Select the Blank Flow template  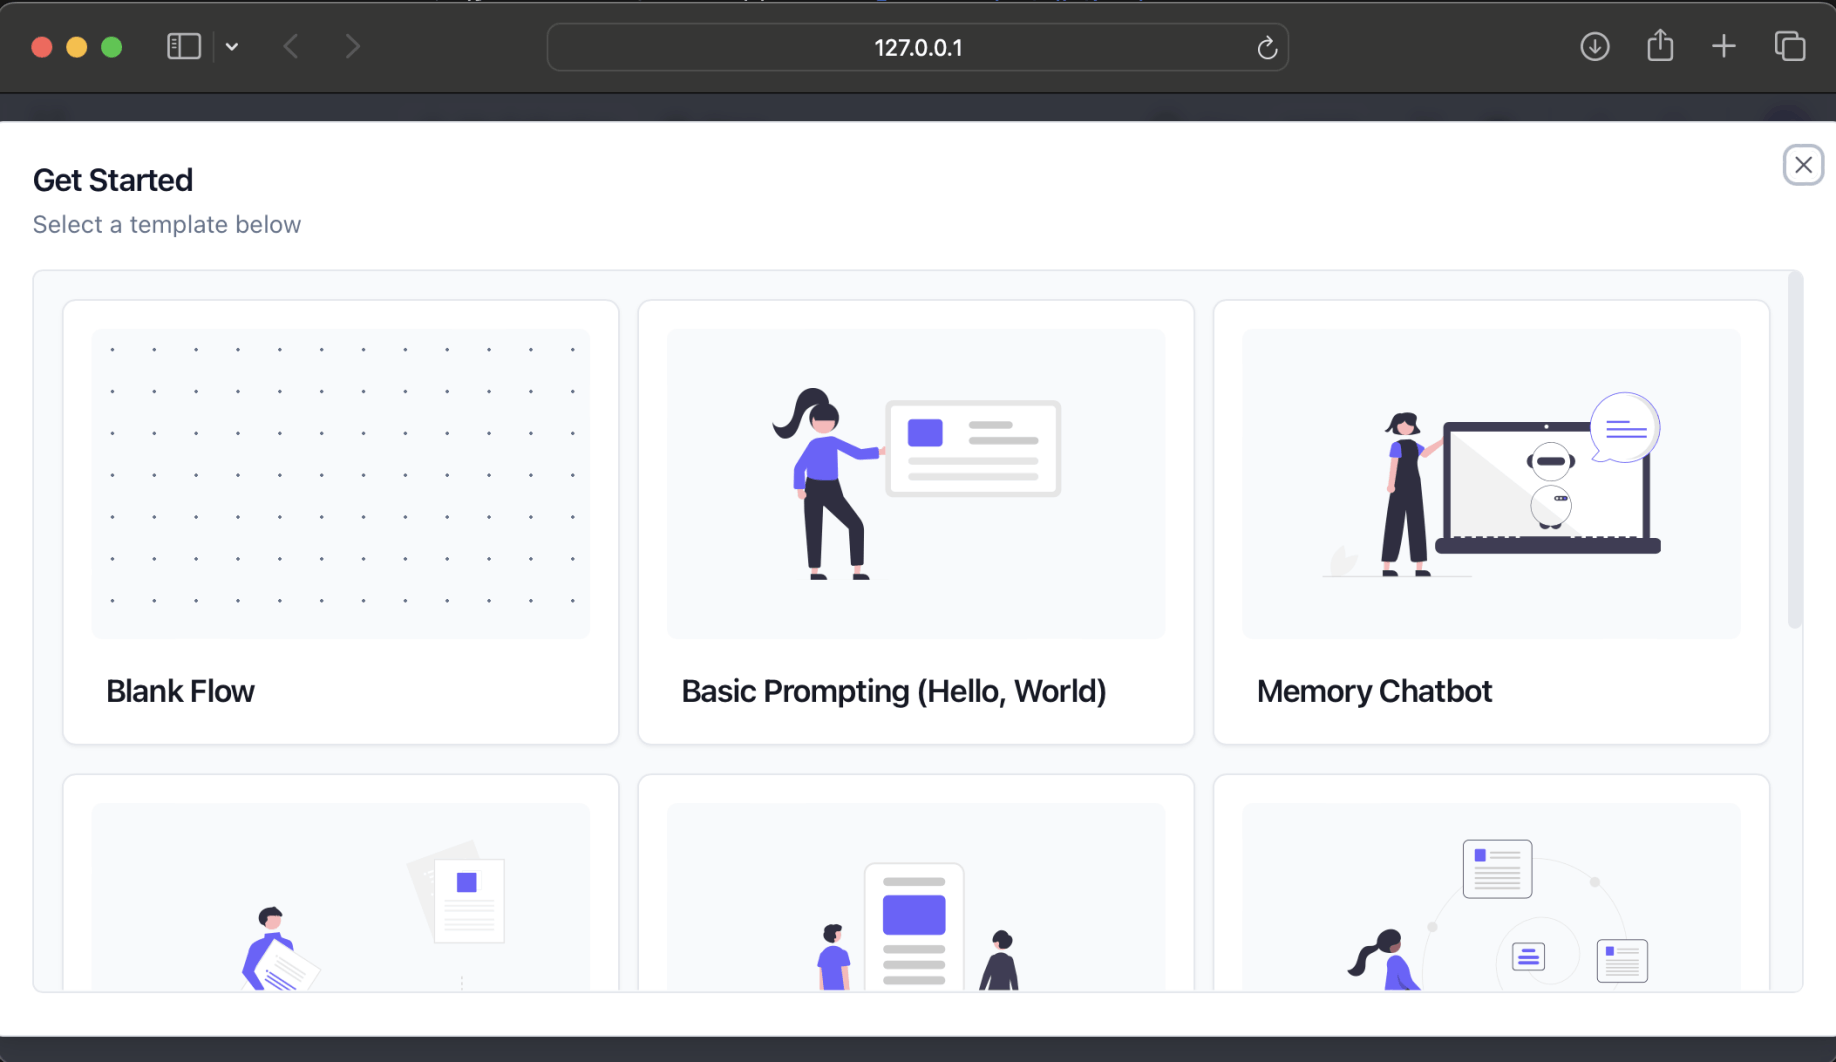[x=341, y=522]
